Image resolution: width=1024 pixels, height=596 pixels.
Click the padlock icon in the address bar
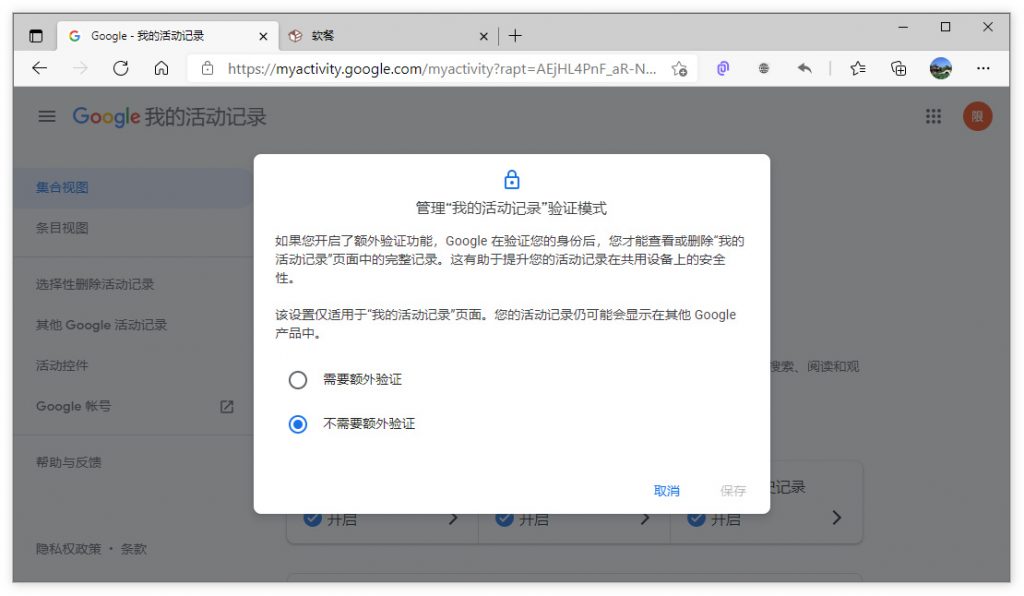pos(207,68)
